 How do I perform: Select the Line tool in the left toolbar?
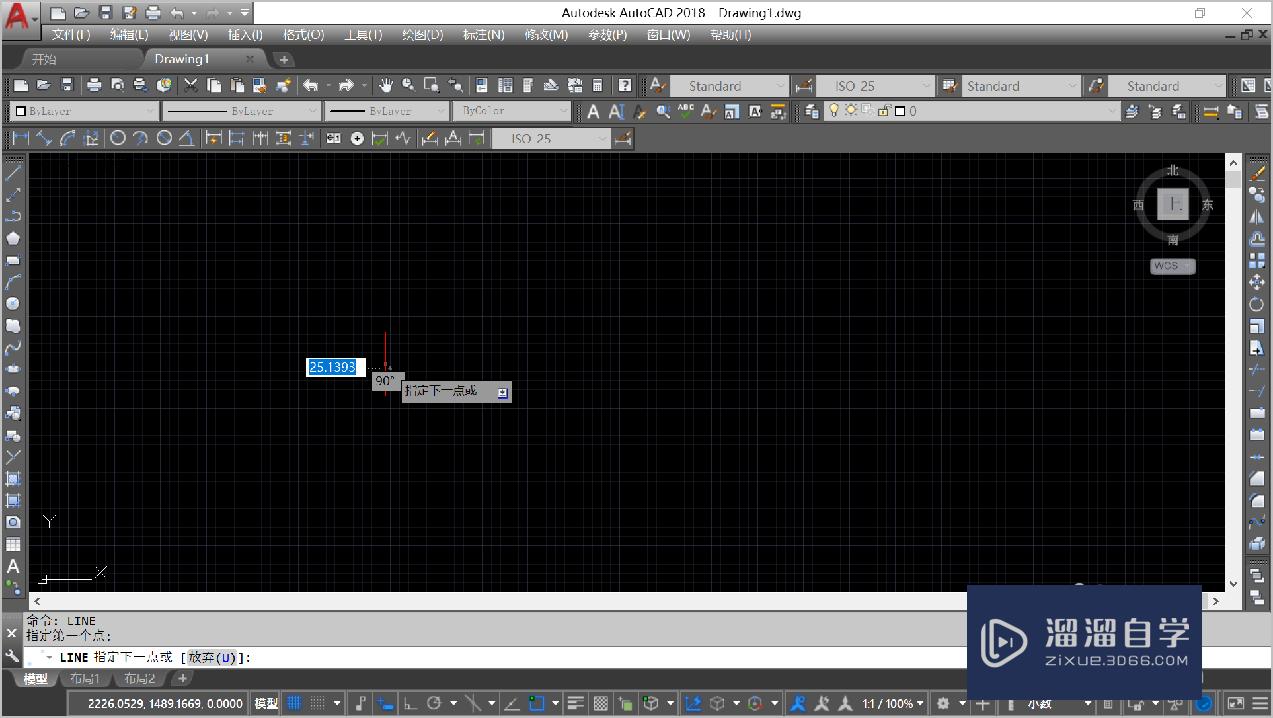(x=13, y=173)
